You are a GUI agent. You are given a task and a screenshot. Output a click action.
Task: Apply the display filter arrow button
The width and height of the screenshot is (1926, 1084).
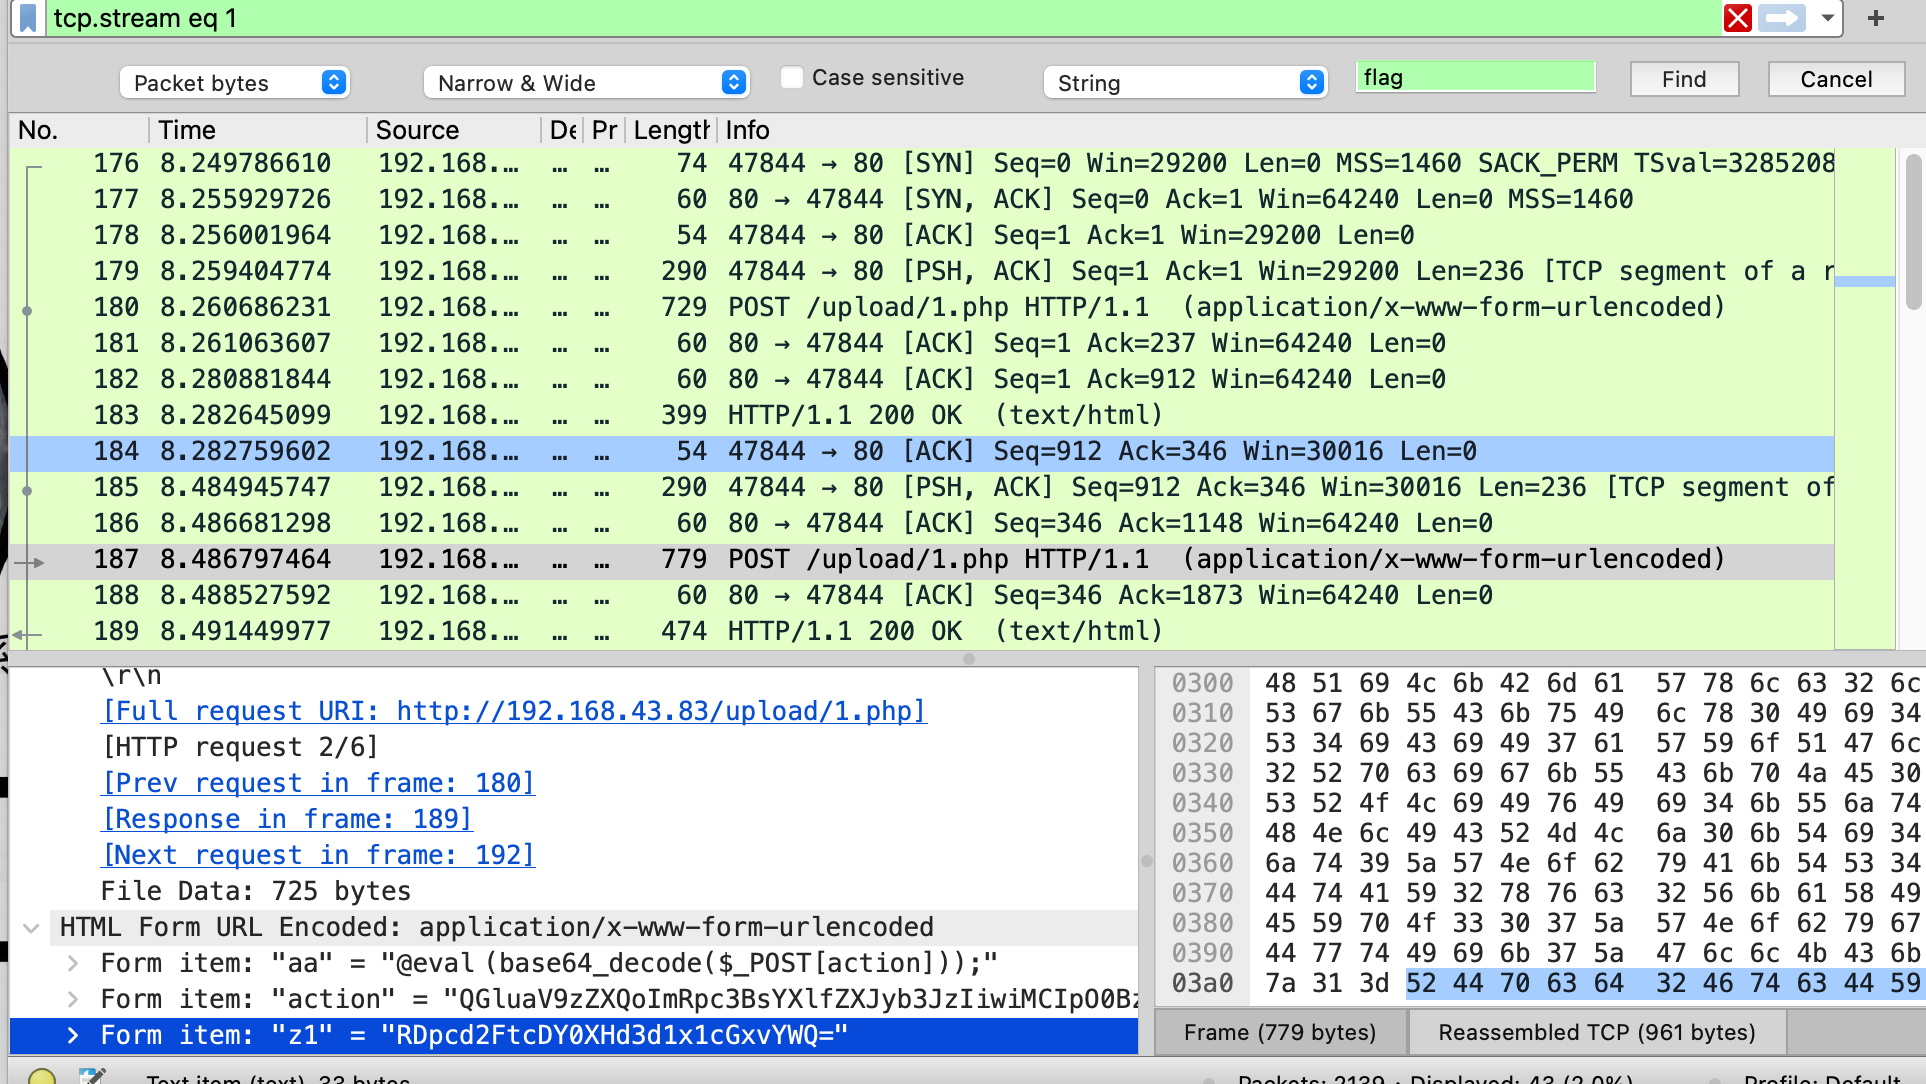1782,18
